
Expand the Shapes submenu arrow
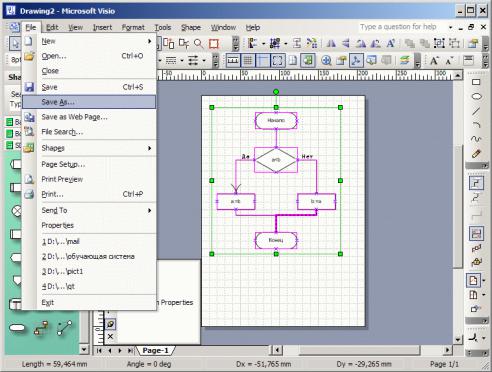click(150, 148)
